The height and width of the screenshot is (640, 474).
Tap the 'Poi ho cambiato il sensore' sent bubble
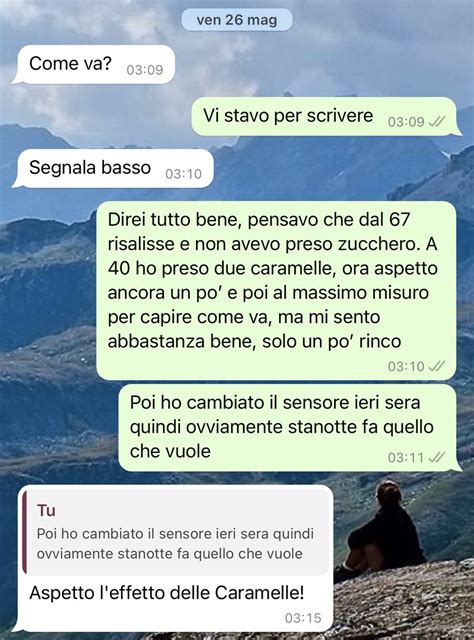[x=289, y=427]
